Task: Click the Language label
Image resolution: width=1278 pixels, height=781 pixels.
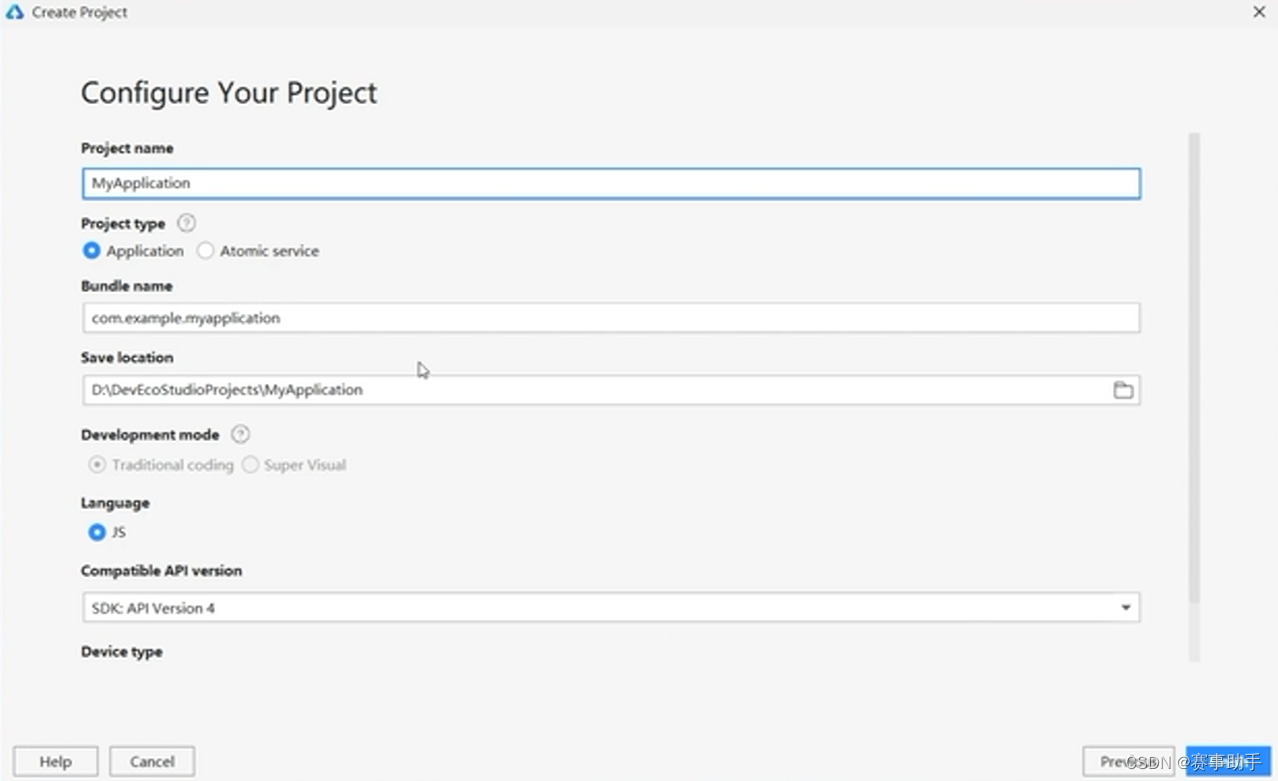Action: pyautogui.click(x=115, y=503)
